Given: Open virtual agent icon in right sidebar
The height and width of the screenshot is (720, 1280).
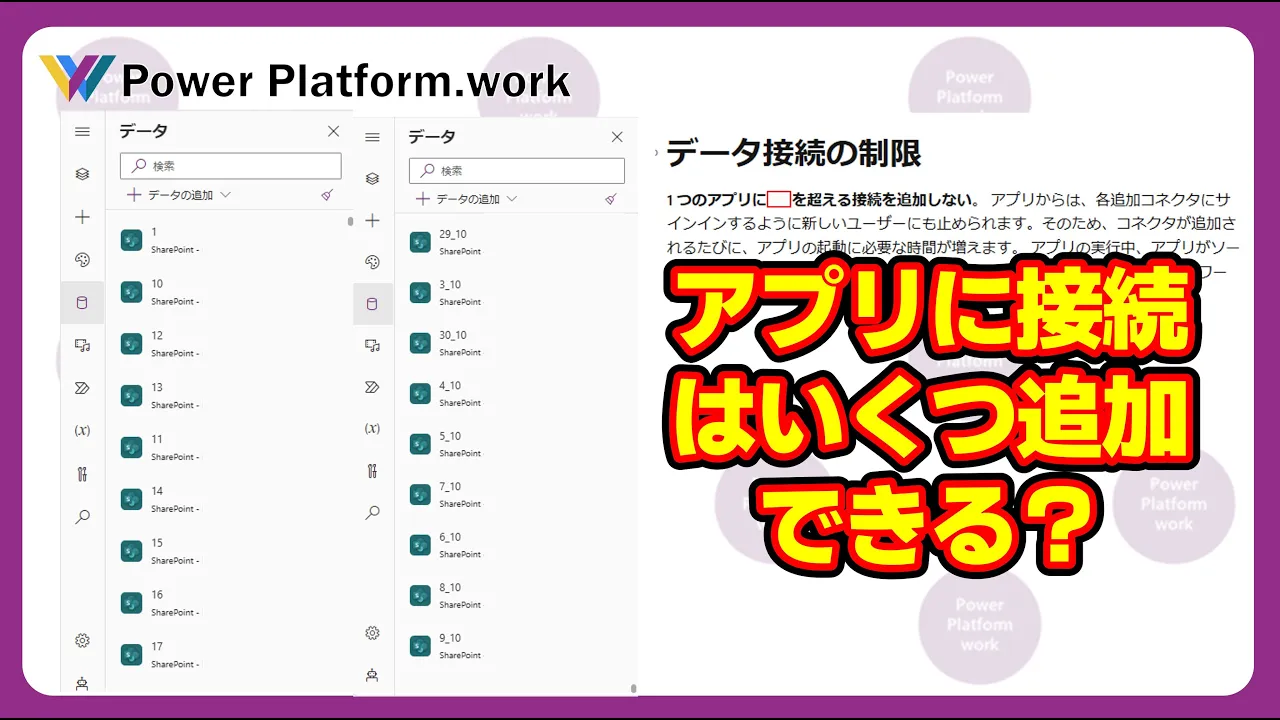Looking at the screenshot, I should [x=372, y=675].
